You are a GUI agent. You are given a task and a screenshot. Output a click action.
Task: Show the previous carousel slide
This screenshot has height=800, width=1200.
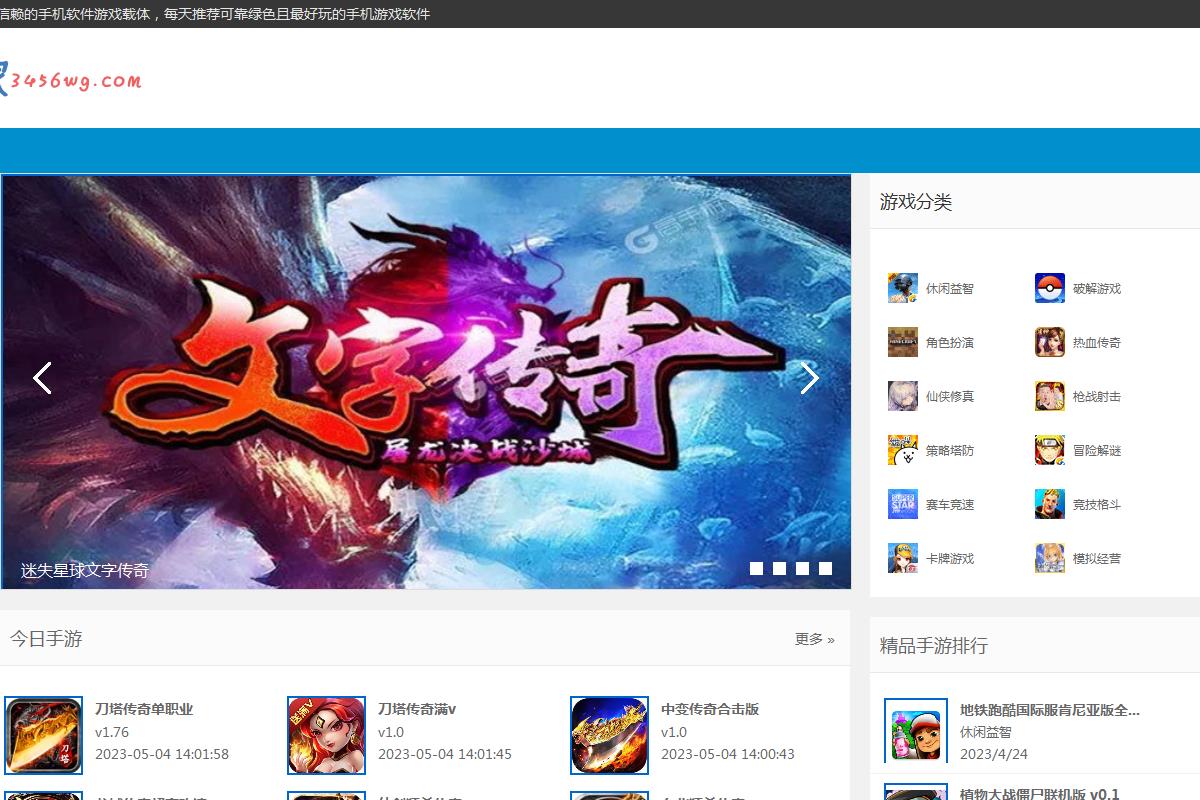coord(42,378)
